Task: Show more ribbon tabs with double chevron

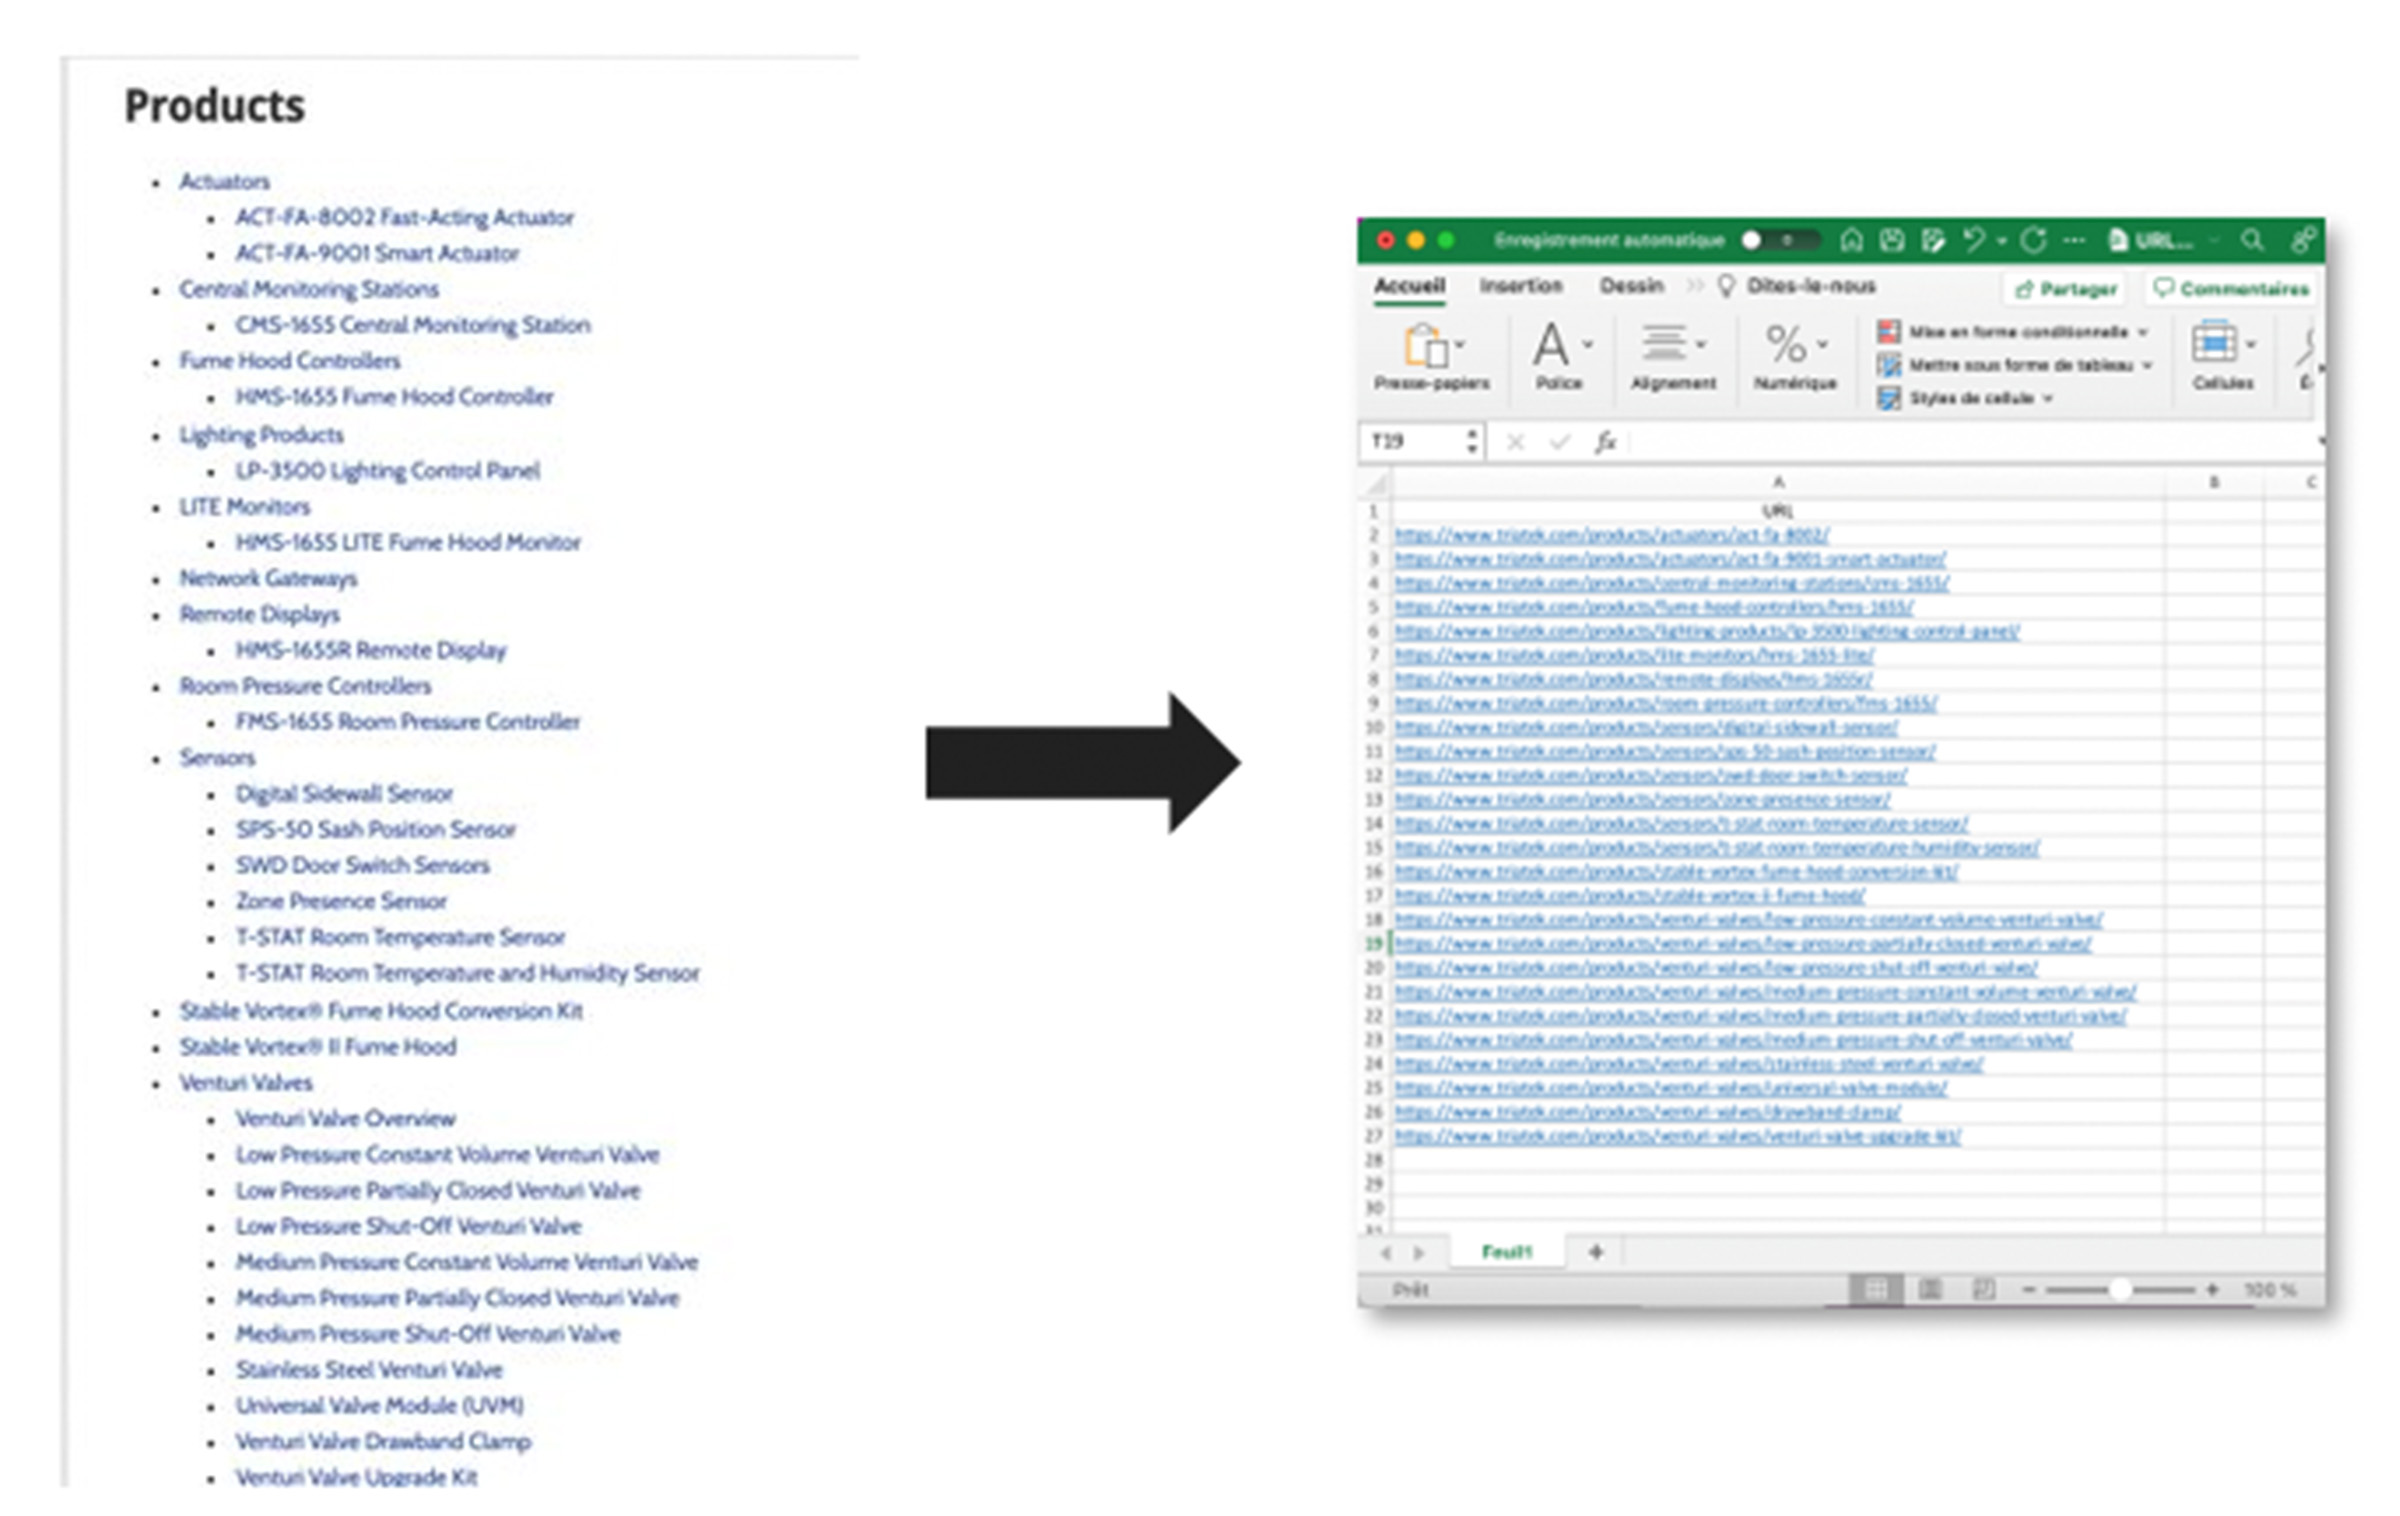Action: (1694, 286)
